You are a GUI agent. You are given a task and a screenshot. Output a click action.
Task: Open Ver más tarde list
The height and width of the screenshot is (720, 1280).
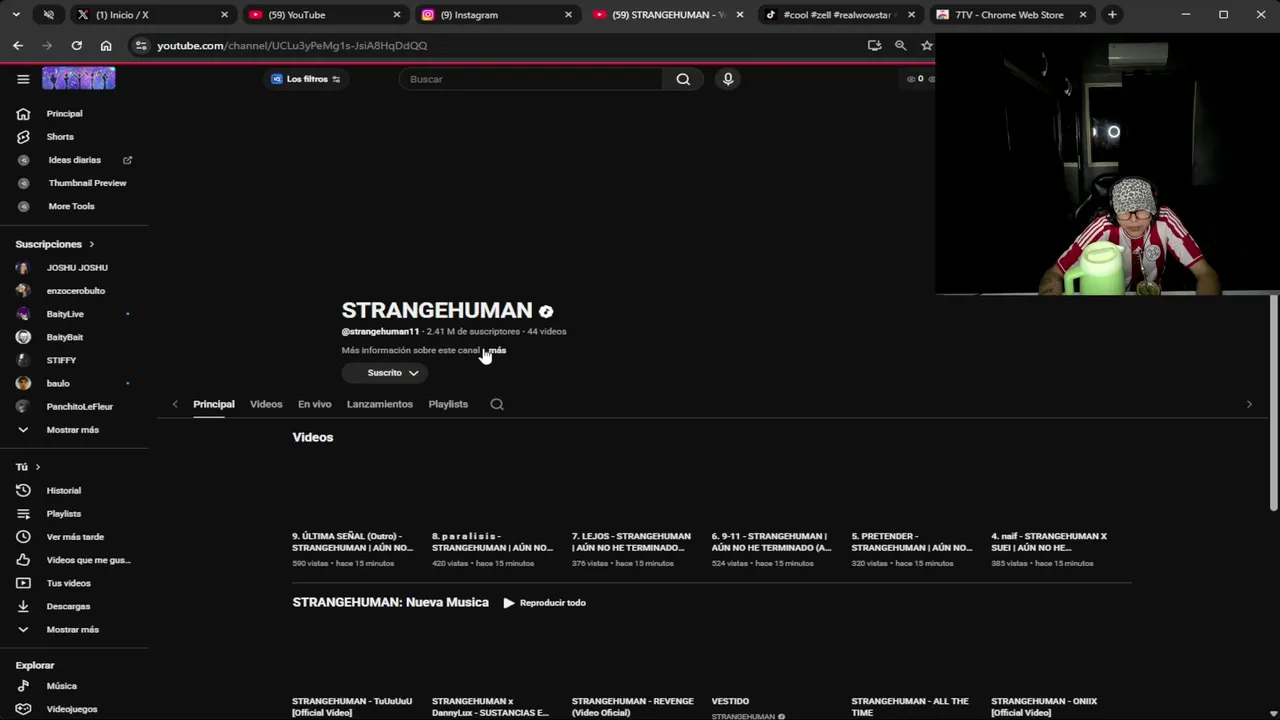point(74,537)
